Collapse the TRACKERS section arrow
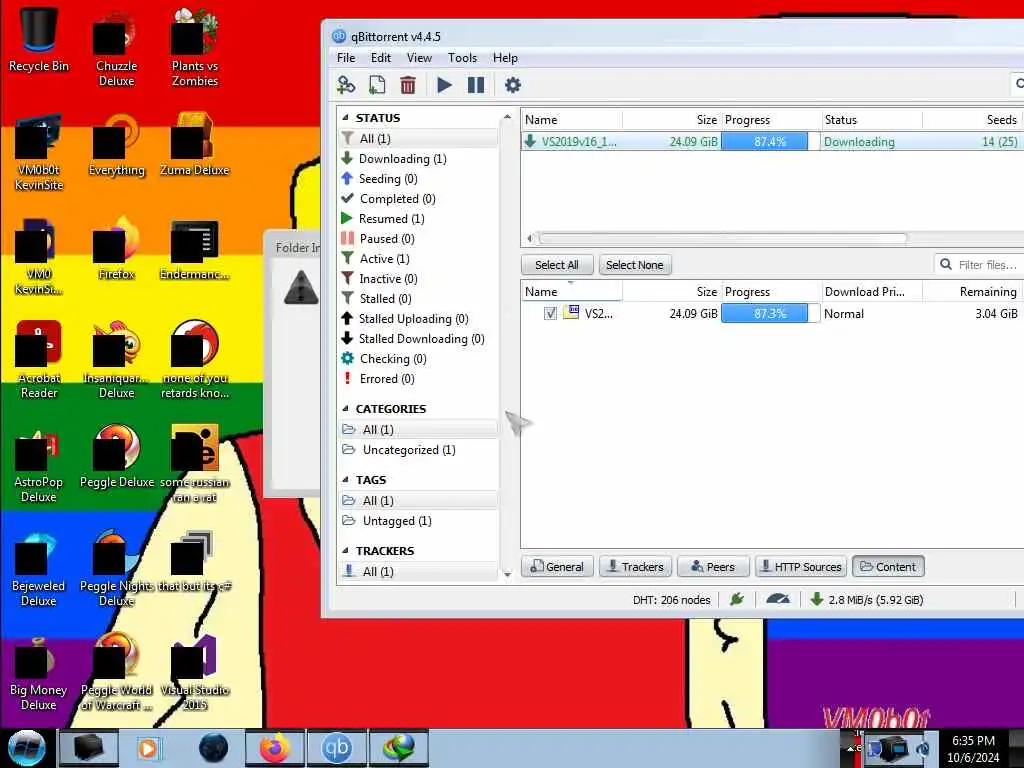This screenshot has height=768, width=1024. coord(345,551)
